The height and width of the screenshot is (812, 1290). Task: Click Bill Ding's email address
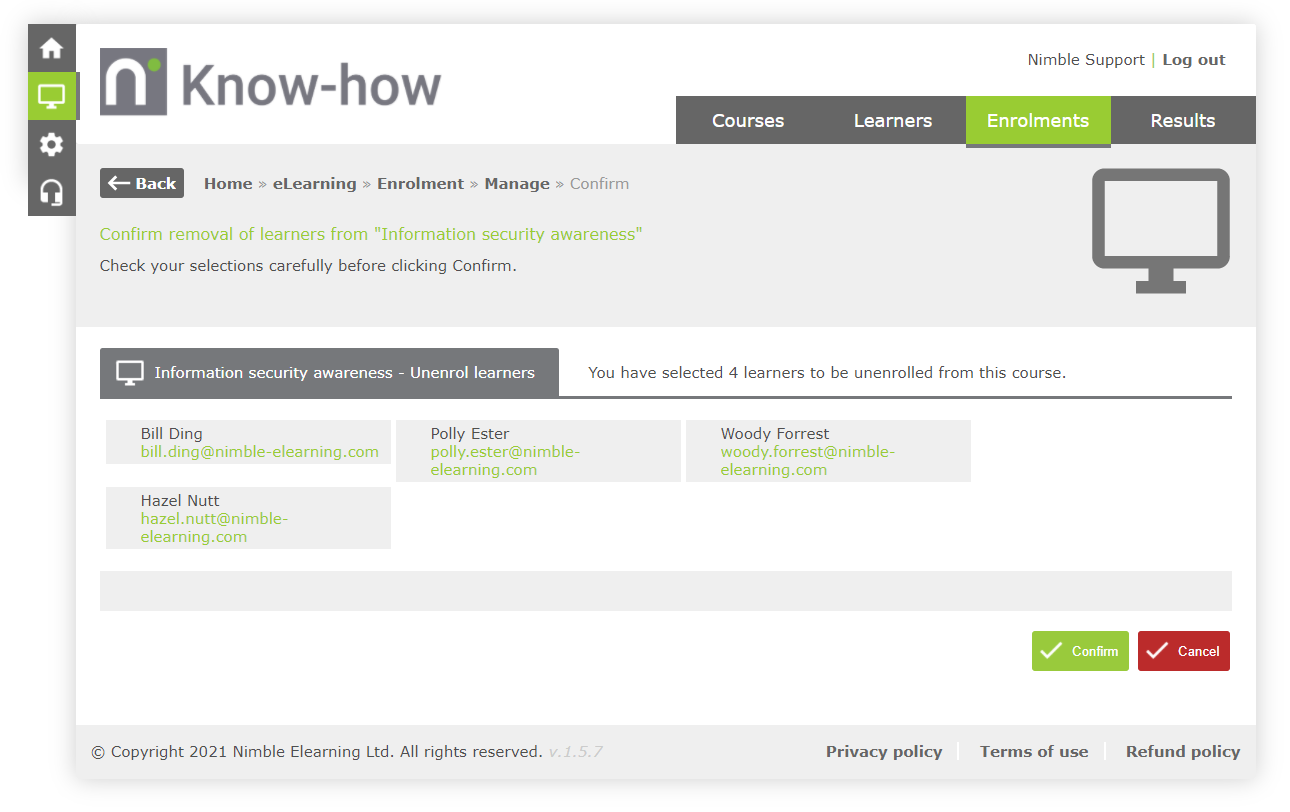pyautogui.click(x=259, y=452)
